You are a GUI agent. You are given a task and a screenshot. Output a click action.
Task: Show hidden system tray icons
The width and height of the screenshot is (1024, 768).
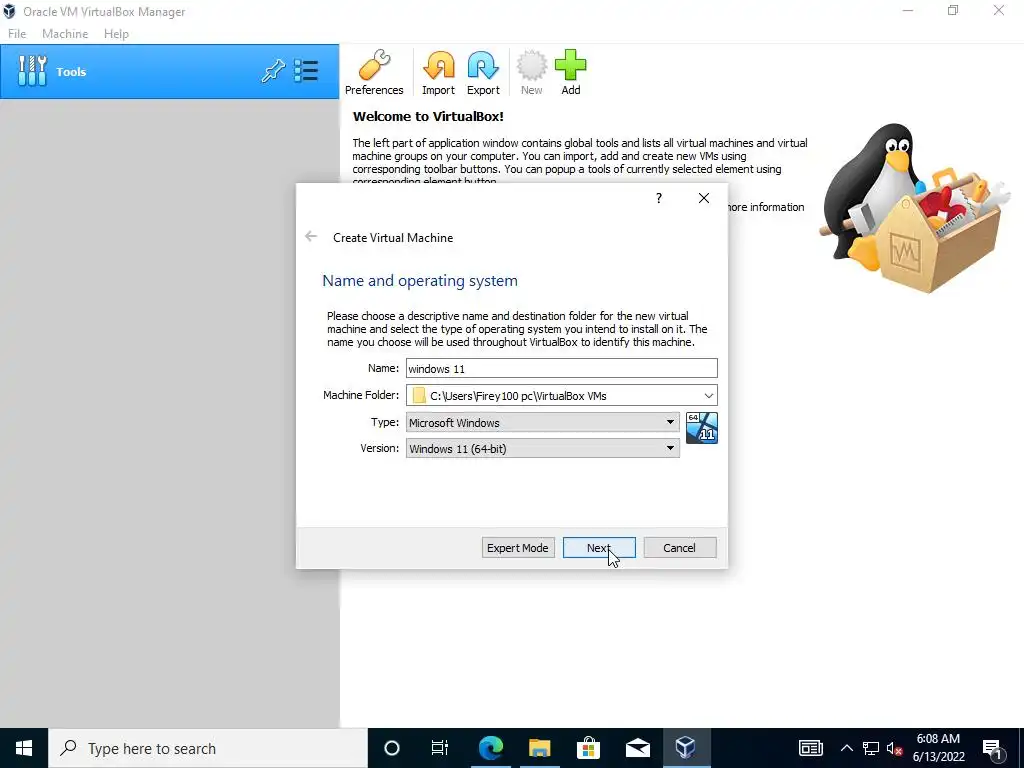(846, 748)
